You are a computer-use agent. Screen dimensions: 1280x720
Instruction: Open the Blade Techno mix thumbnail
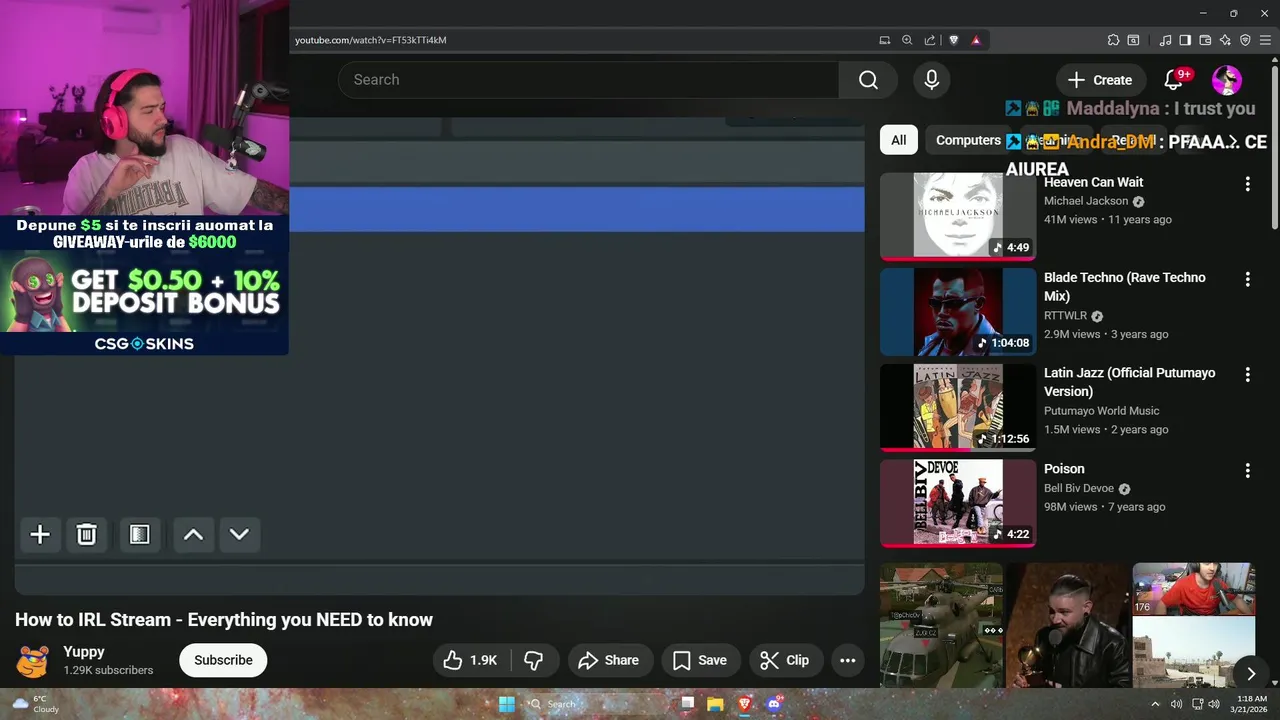958,311
